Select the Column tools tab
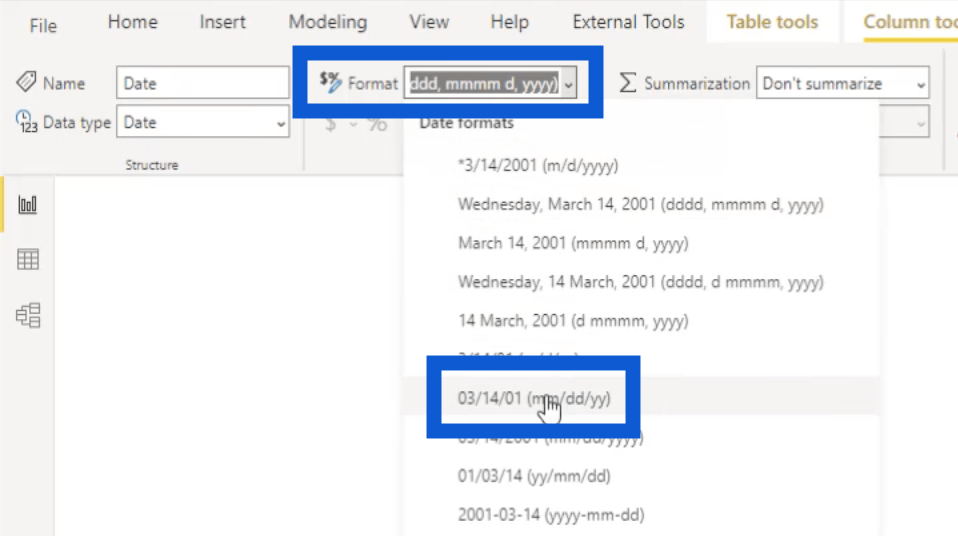This screenshot has height=536, width=958. click(910, 22)
